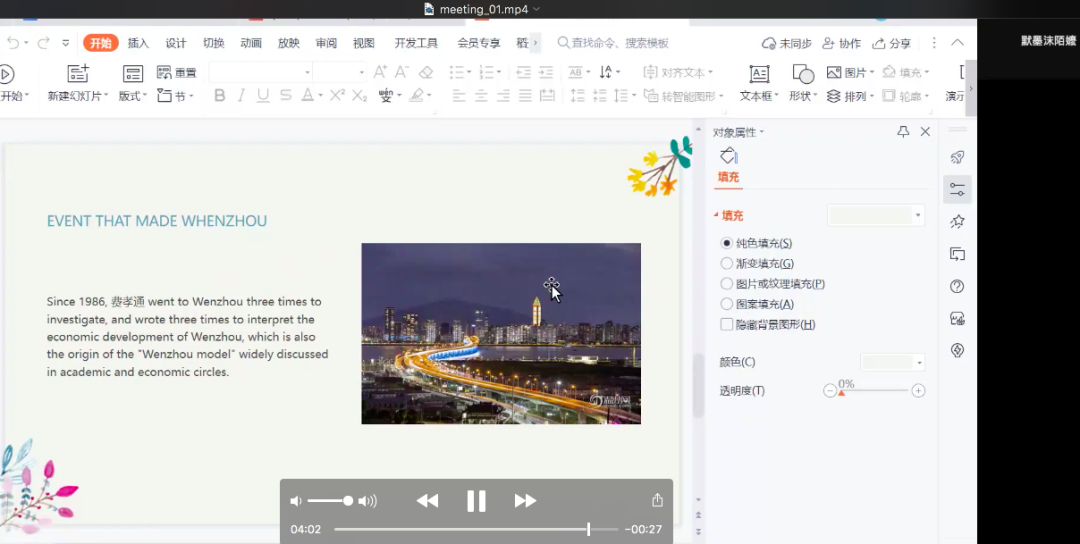Align text left
The height and width of the screenshot is (544, 1080).
click(x=459, y=96)
